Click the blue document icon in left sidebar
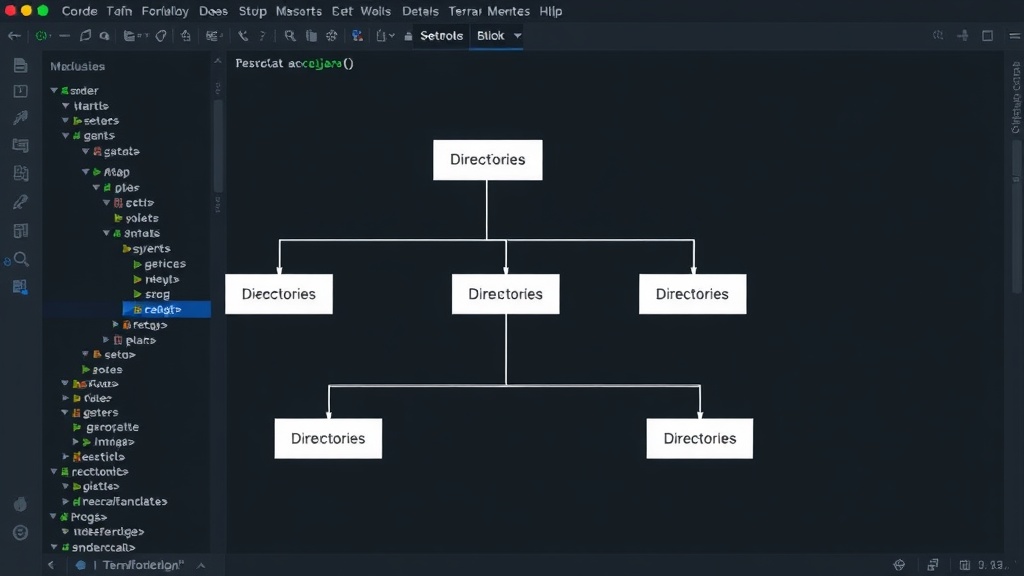1024x576 pixels. click(x=20, y=287)
